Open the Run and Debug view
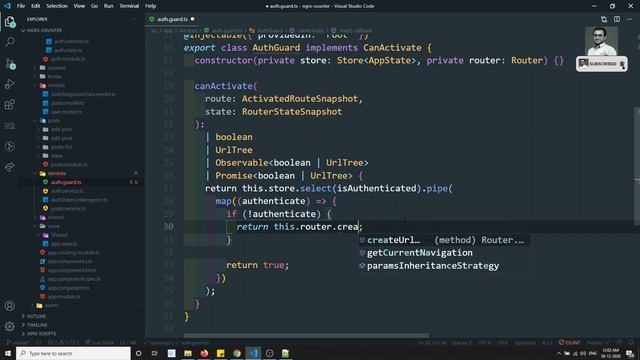Image resolution: width=640 pixels, height=360 pixels. click(10, 84)
